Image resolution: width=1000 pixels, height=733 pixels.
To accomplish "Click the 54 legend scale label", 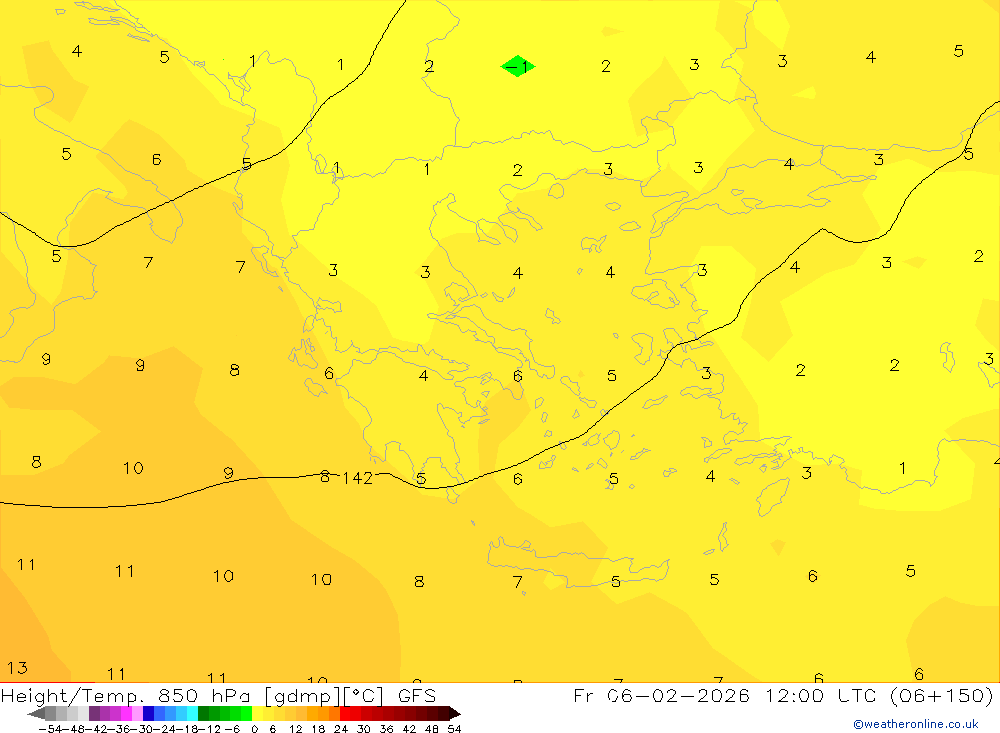I will click(x=454, y=729).
